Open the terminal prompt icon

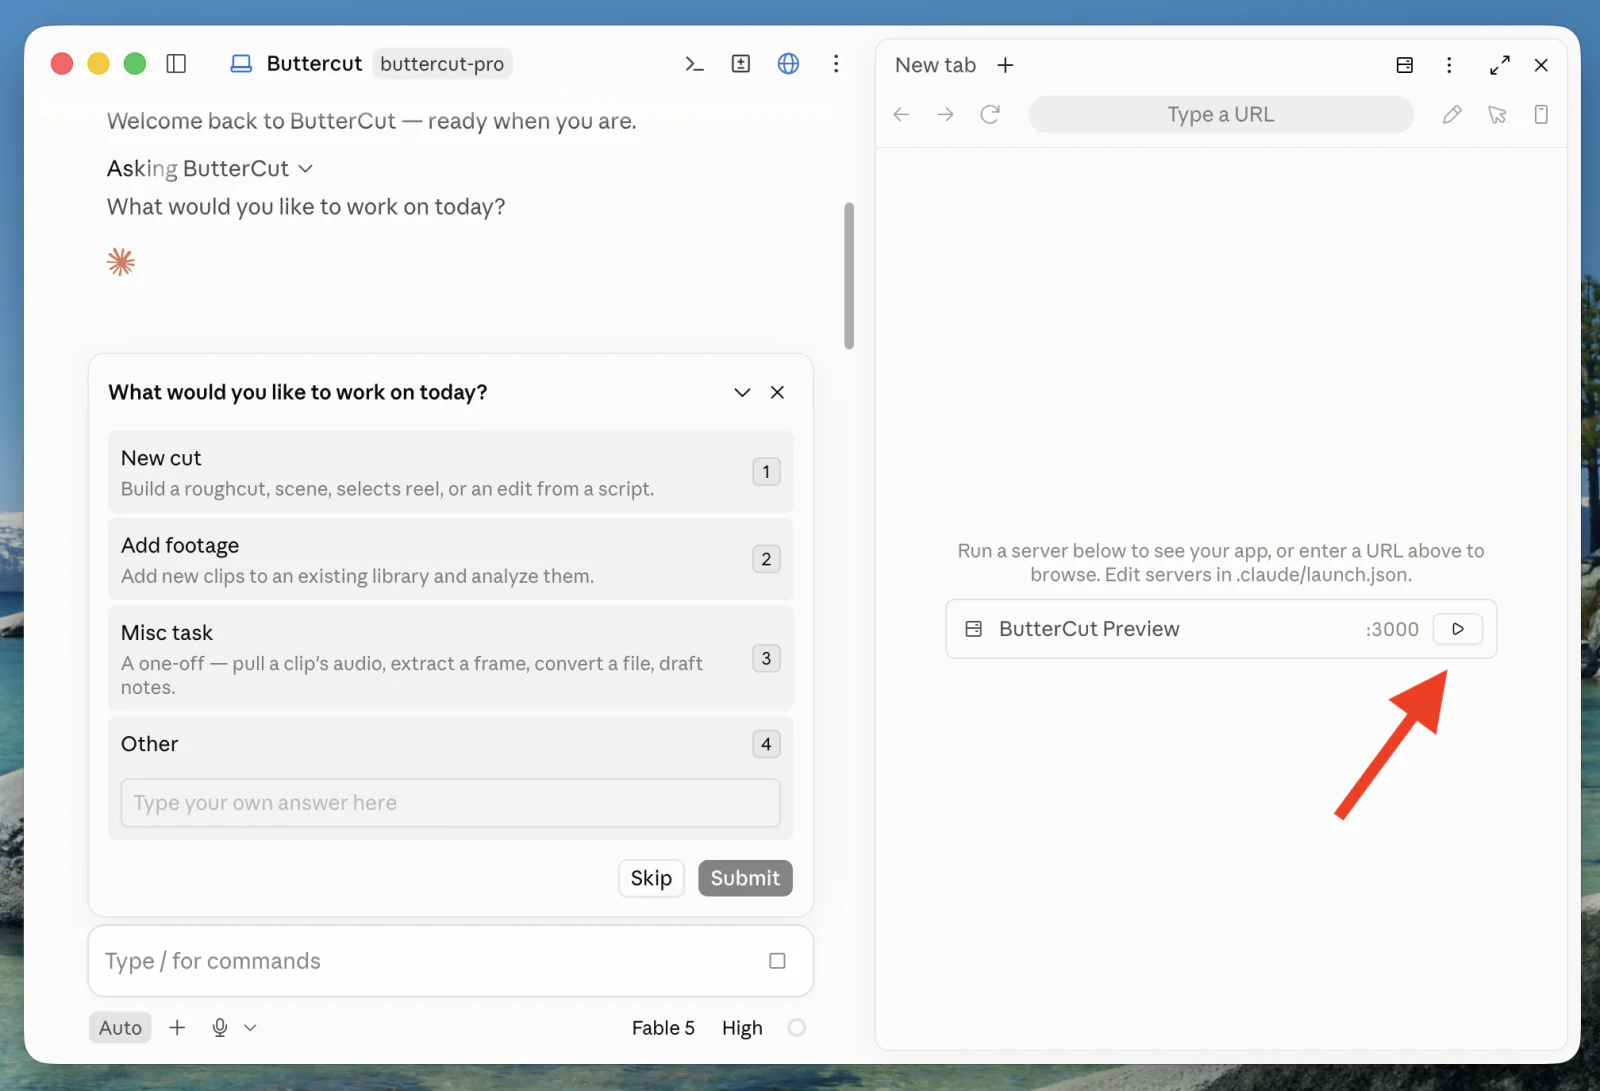click(694, 64)
